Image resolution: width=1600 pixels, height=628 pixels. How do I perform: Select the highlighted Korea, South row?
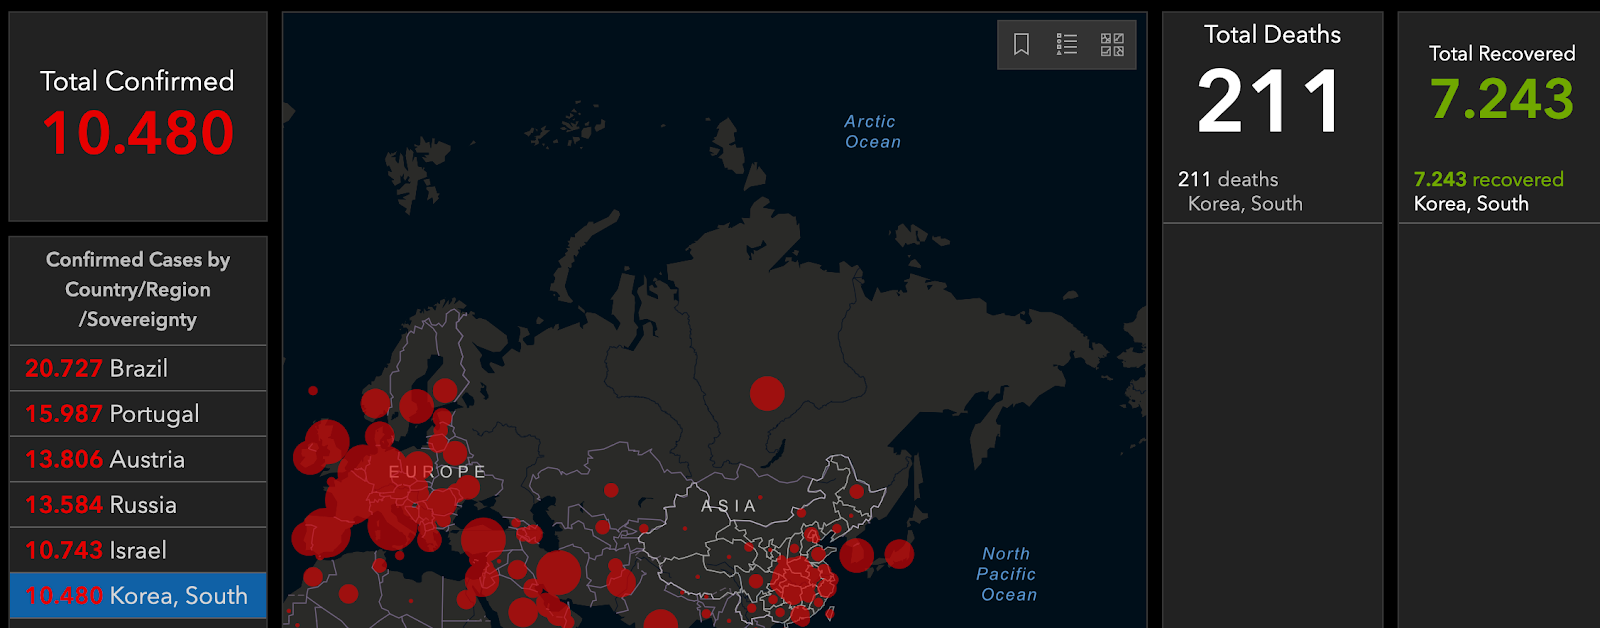click(138, 595)
